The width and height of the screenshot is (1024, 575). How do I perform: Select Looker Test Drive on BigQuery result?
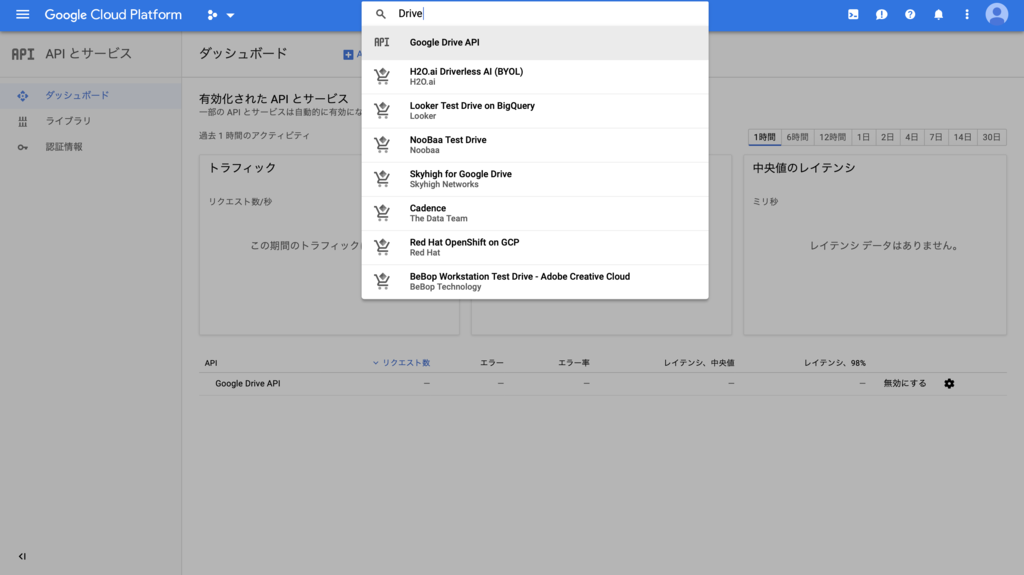(535, 110)
